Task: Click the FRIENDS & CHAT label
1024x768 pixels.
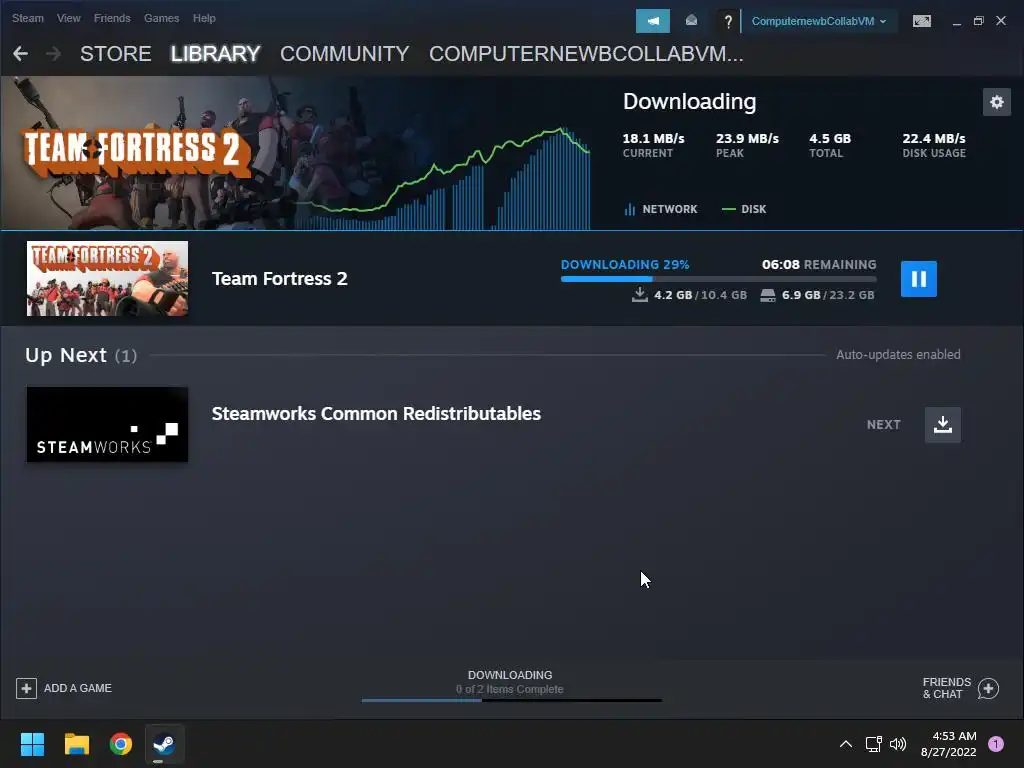Action: [x=946, y=688]
